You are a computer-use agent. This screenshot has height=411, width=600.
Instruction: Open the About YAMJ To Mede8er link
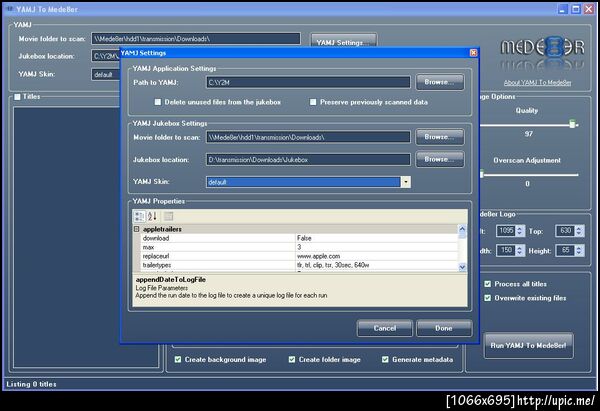tap(537, 83)
